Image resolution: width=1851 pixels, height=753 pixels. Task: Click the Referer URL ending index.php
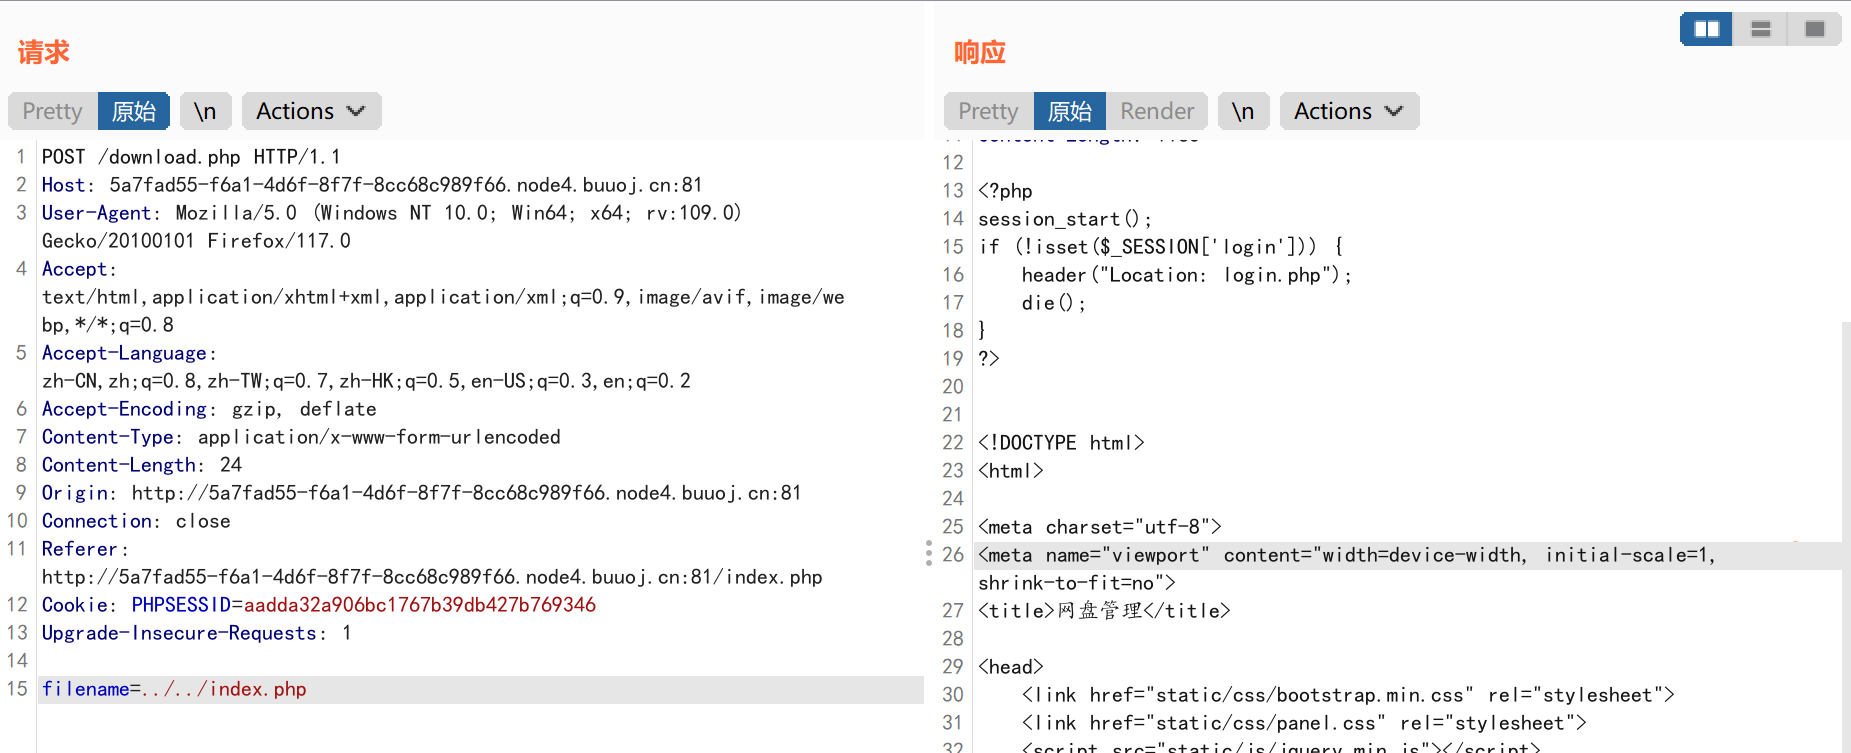(432, 577)
